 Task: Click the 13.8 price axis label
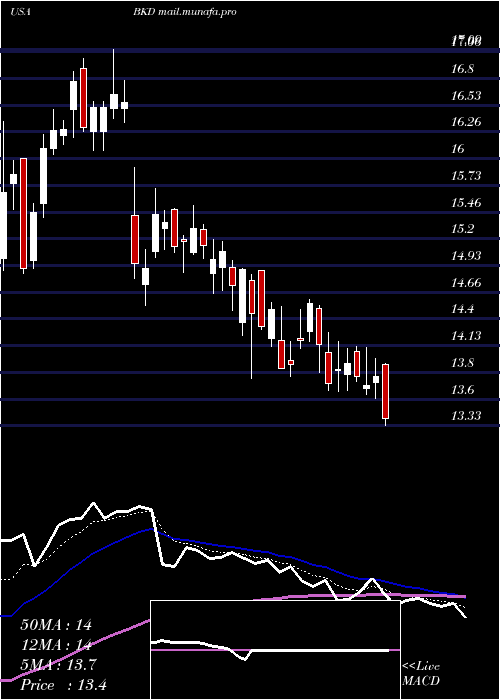(x=462, y=363)
